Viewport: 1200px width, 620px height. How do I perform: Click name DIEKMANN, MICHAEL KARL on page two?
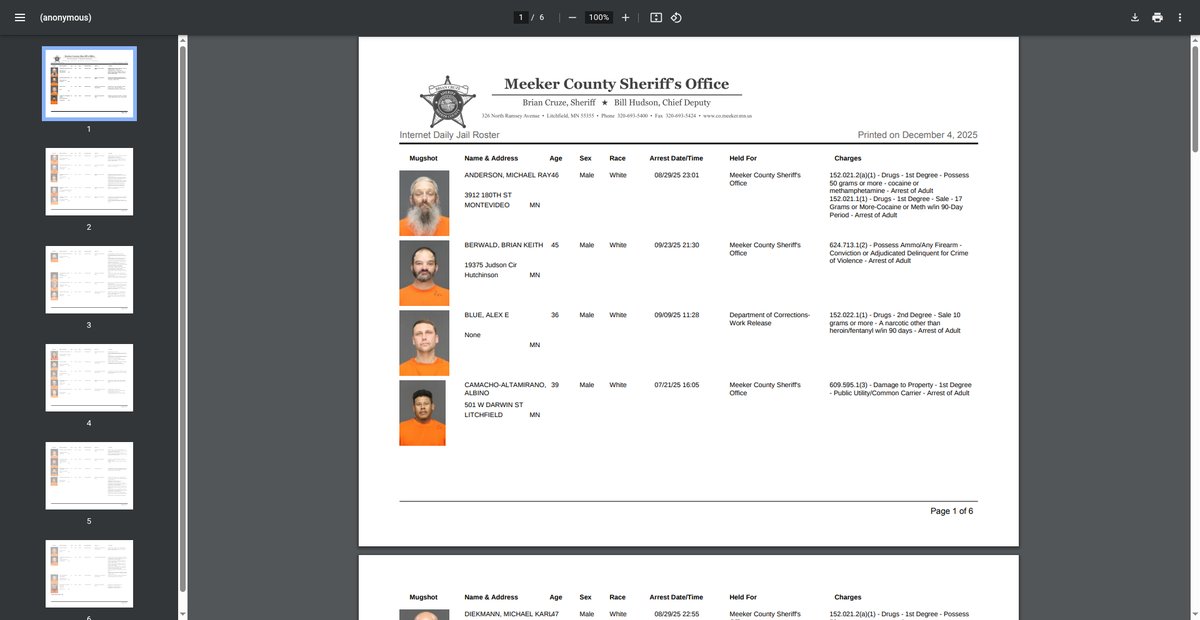tap(507, 614)
